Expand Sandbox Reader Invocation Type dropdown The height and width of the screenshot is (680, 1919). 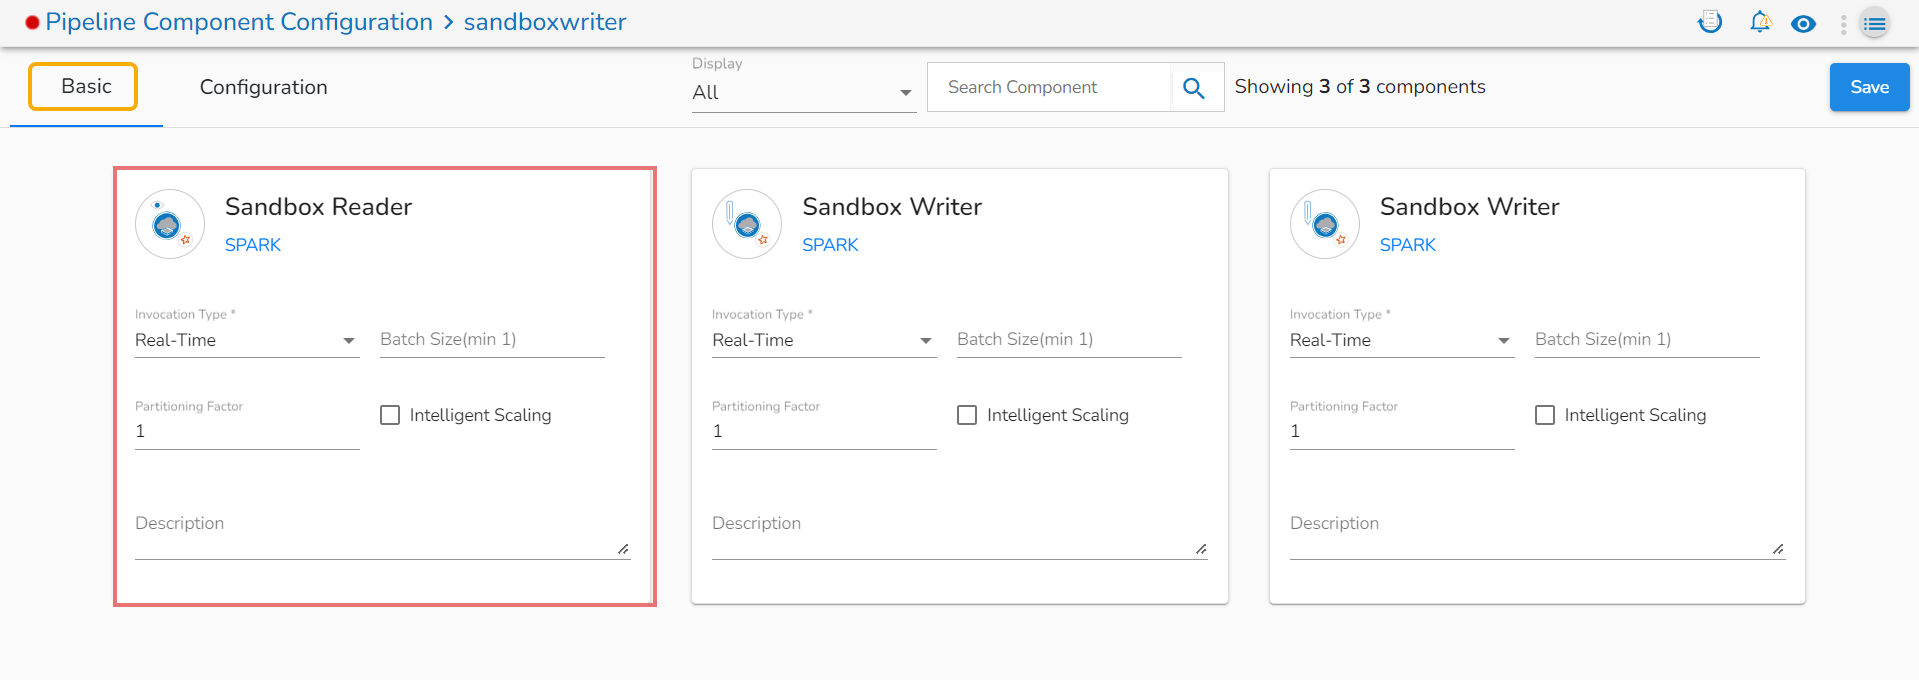(x=246, y=340)
